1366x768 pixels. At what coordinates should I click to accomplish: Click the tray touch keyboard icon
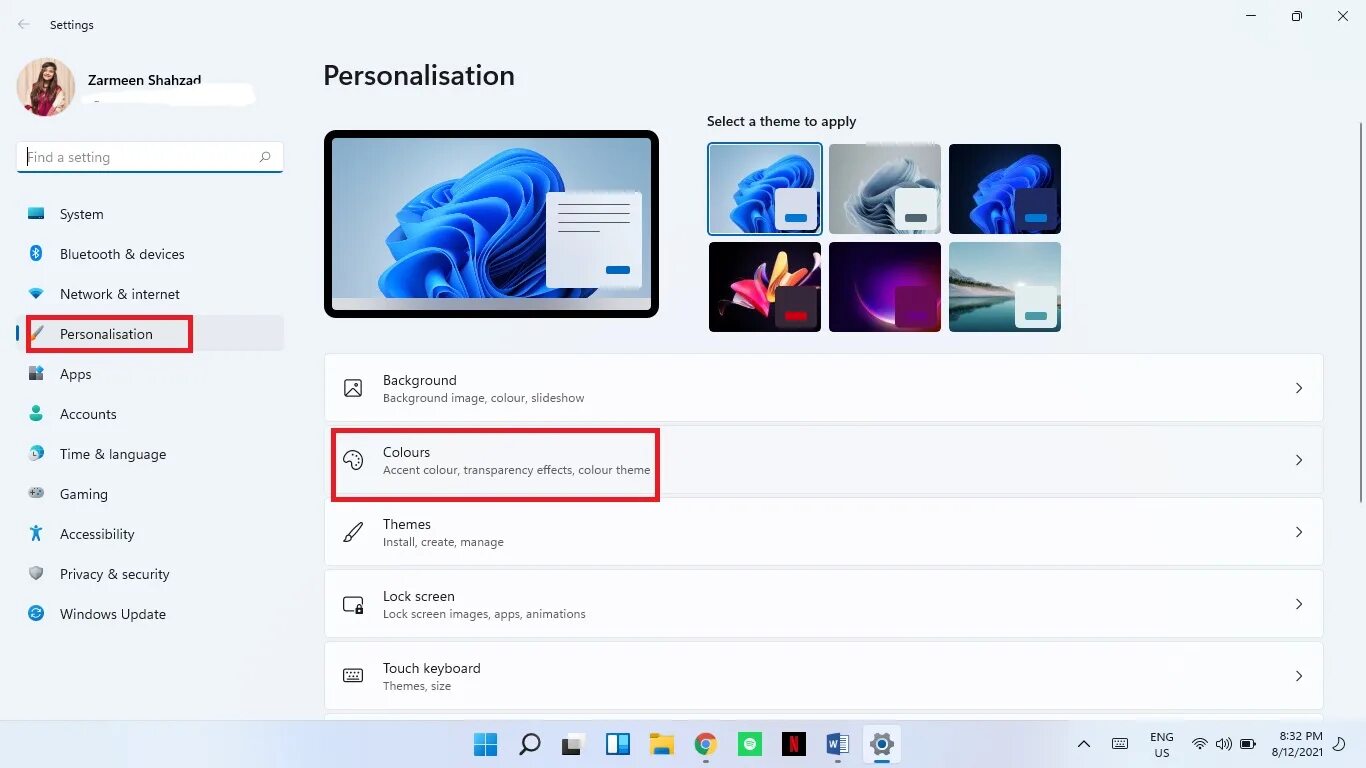[1120, 744]
